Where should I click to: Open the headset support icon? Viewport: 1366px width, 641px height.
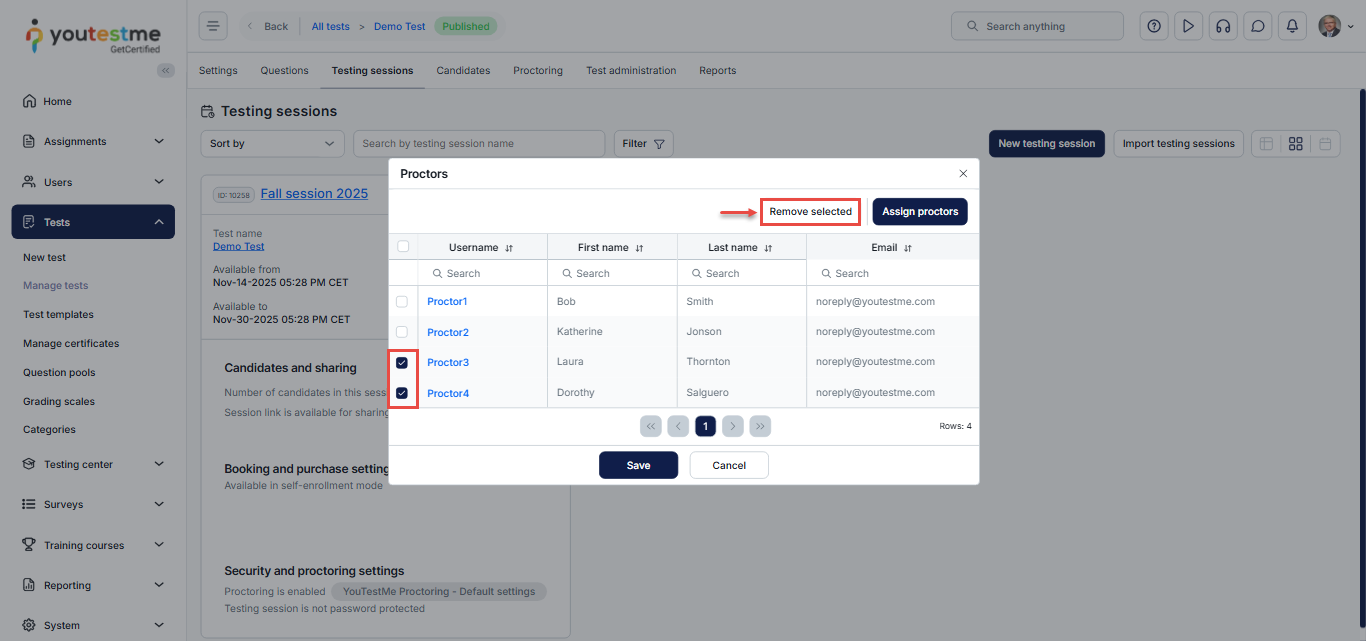pos(1223,26)
